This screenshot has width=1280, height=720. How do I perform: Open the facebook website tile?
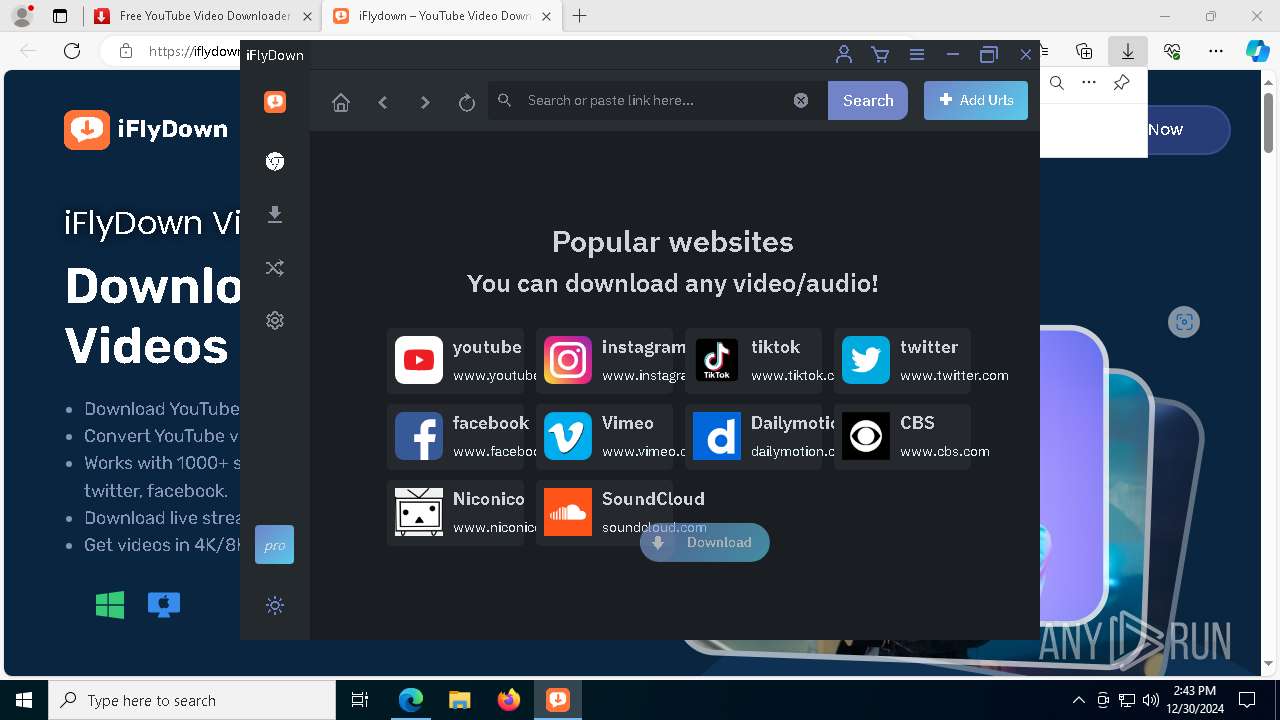pos(455,437)
